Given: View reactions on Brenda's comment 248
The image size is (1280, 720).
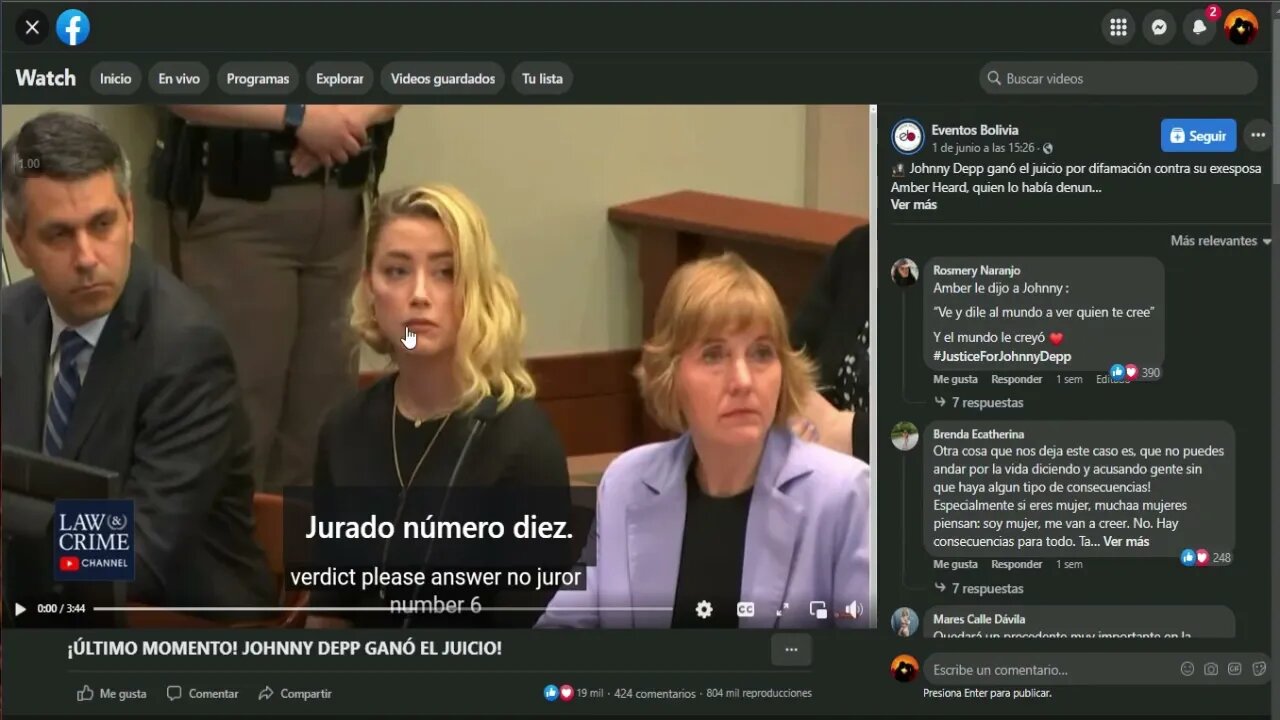Looking at the screenshot, I should tap(1206, 557).
